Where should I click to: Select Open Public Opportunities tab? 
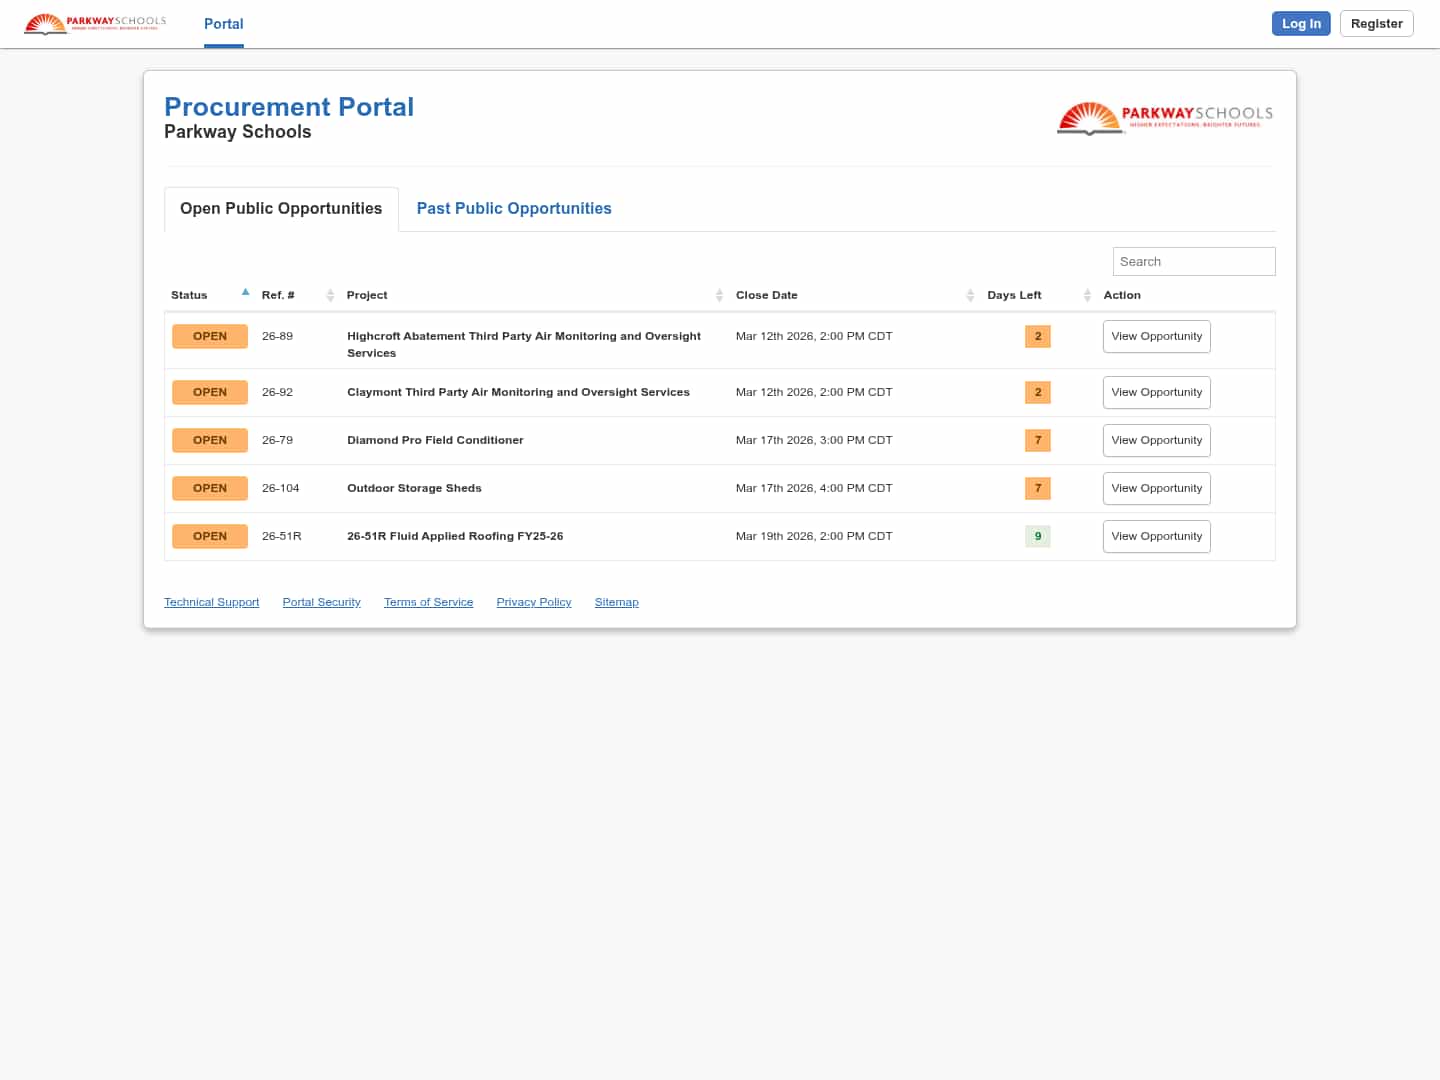(281, 208)
